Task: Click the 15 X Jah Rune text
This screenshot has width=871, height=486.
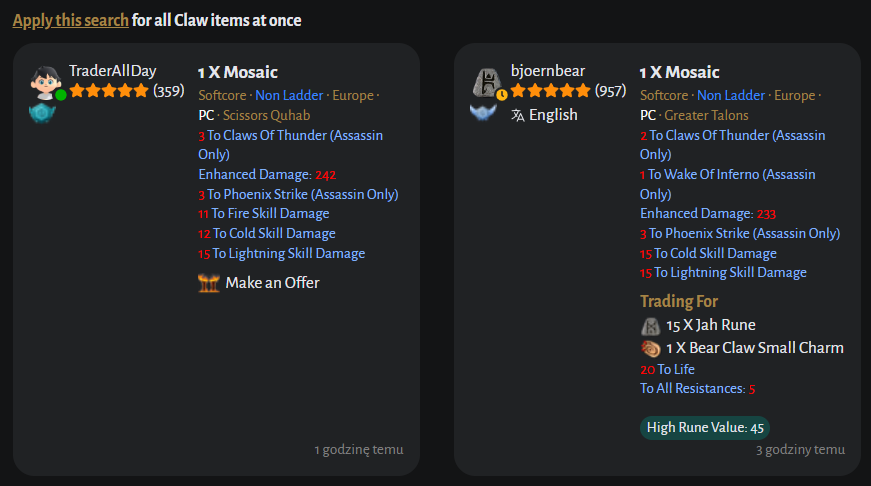Action: (x=710, y=325)
